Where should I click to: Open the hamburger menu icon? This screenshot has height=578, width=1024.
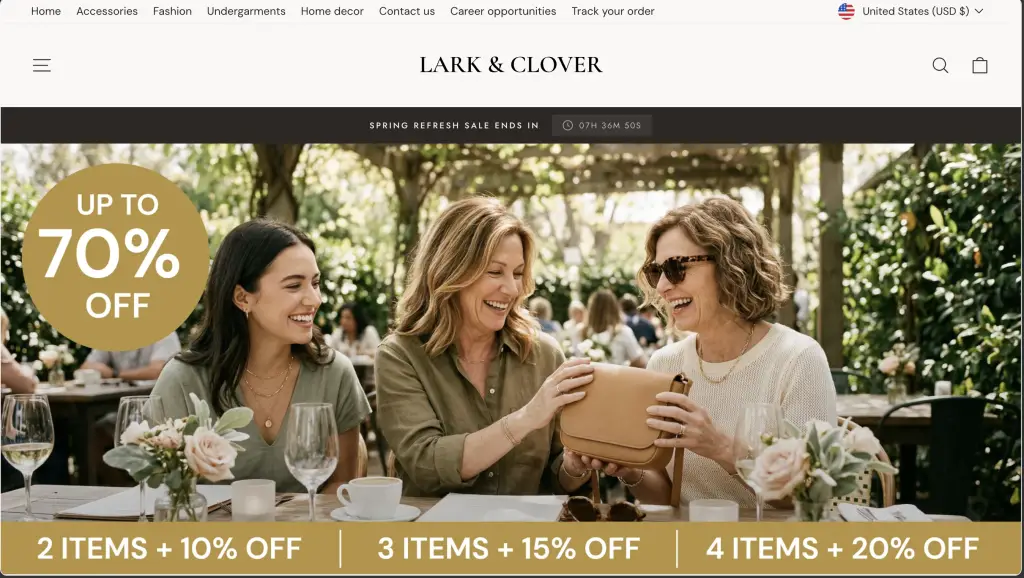click(42, 65)
